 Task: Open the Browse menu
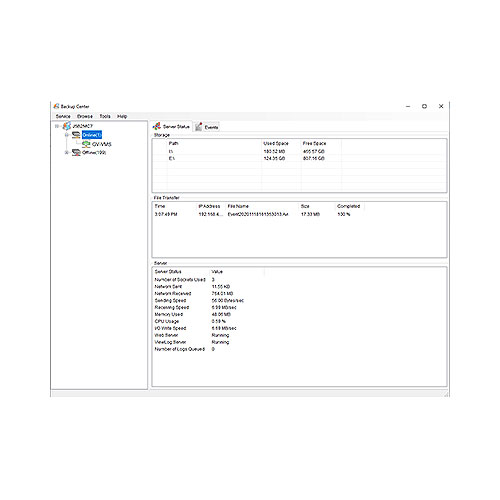[x=85, y=116]
